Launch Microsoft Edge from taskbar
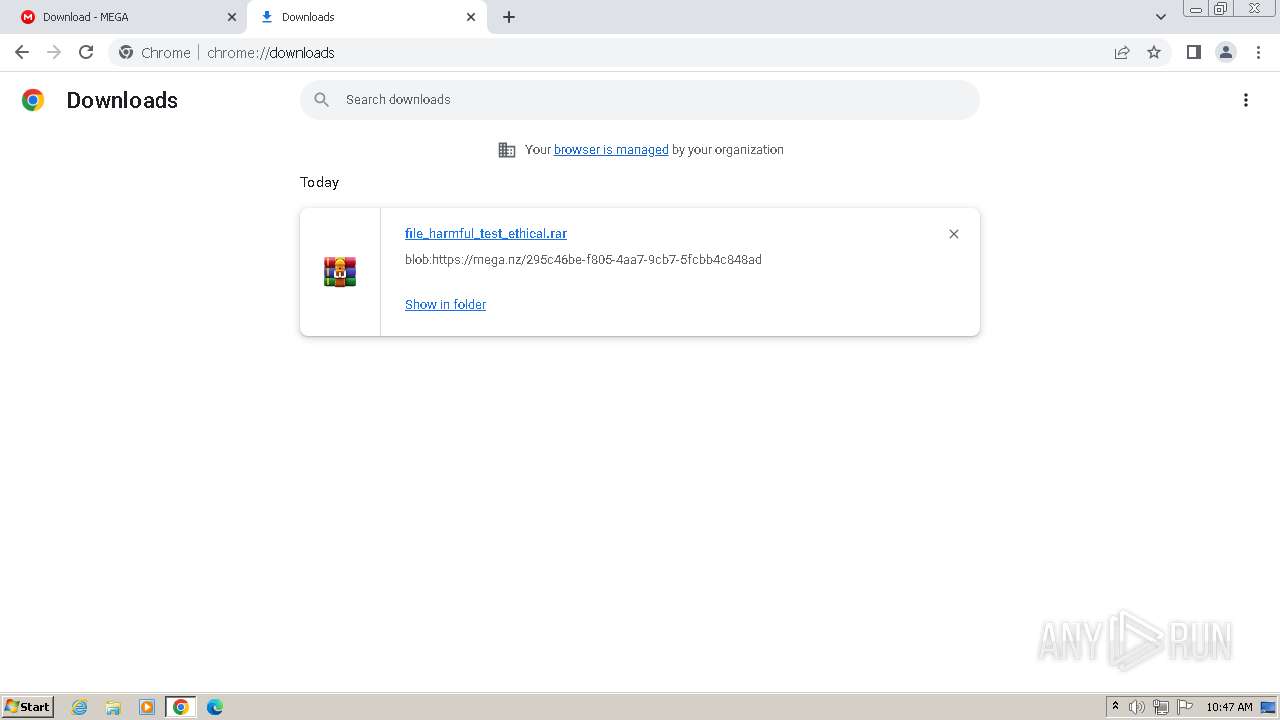 [215, 707]
